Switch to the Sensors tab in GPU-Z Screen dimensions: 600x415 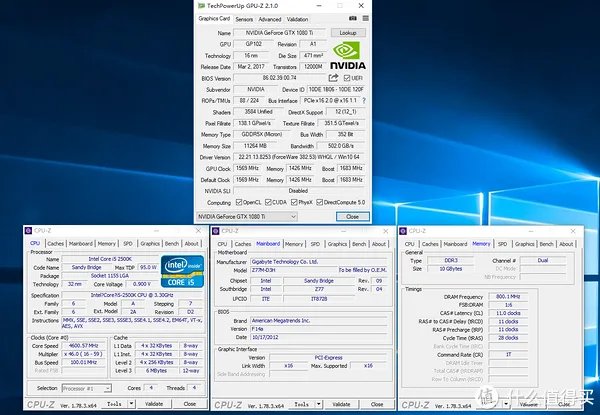click(x=244, y=19)
